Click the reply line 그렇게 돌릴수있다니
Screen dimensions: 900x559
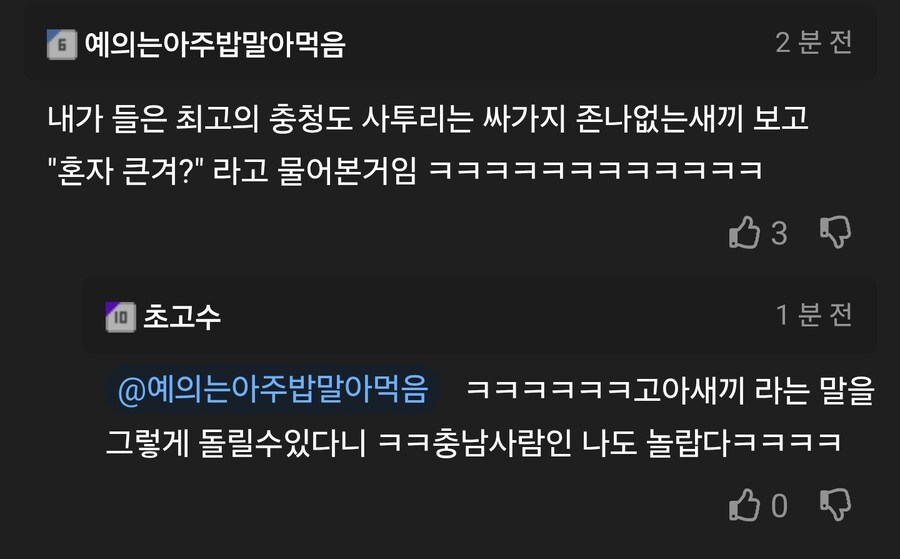[236, 443]
